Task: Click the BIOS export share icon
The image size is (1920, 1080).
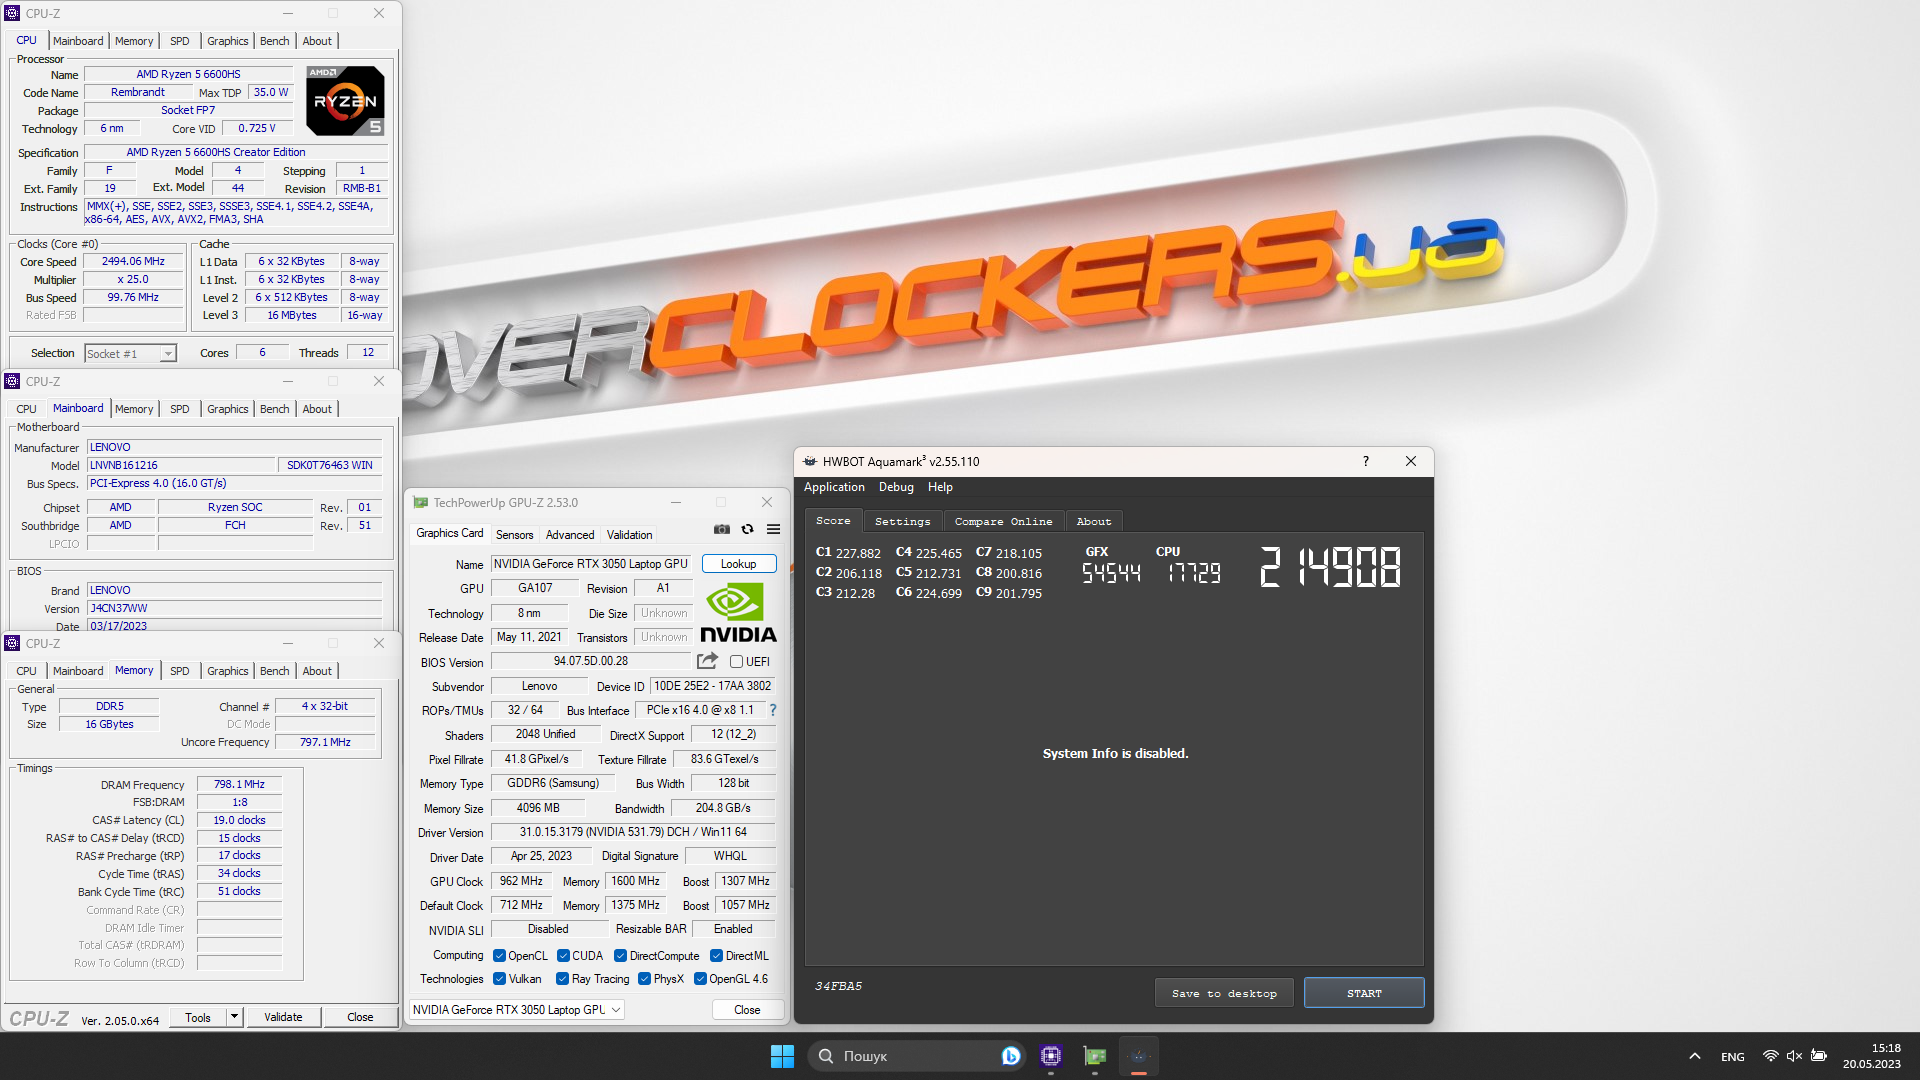Action: 707,661
